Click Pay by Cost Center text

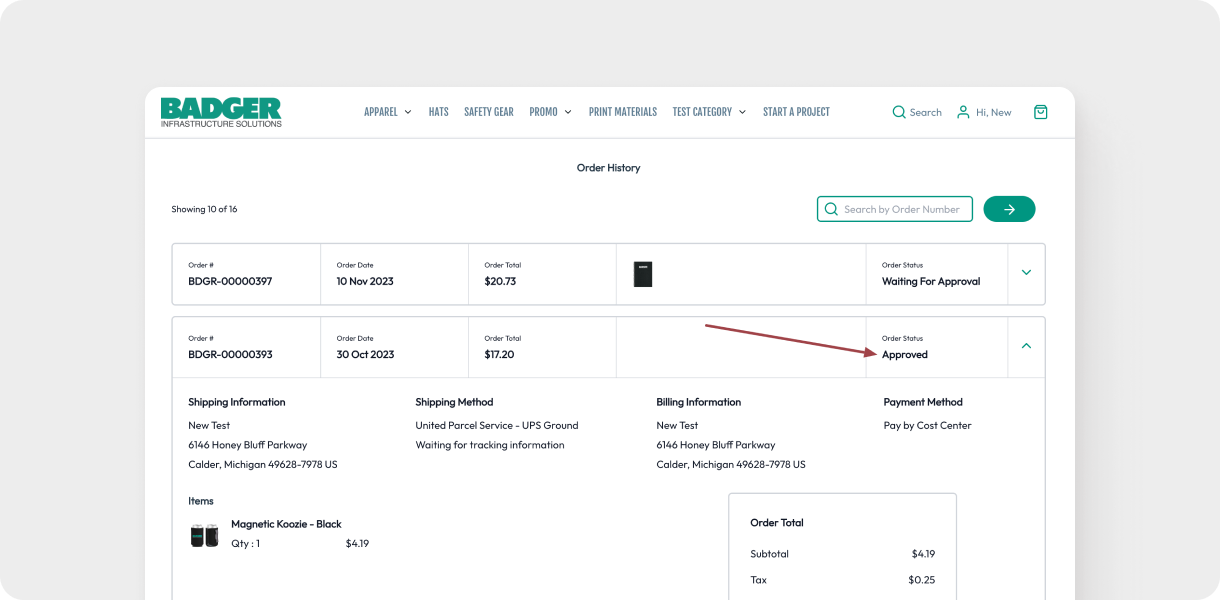tap(927, 425)
